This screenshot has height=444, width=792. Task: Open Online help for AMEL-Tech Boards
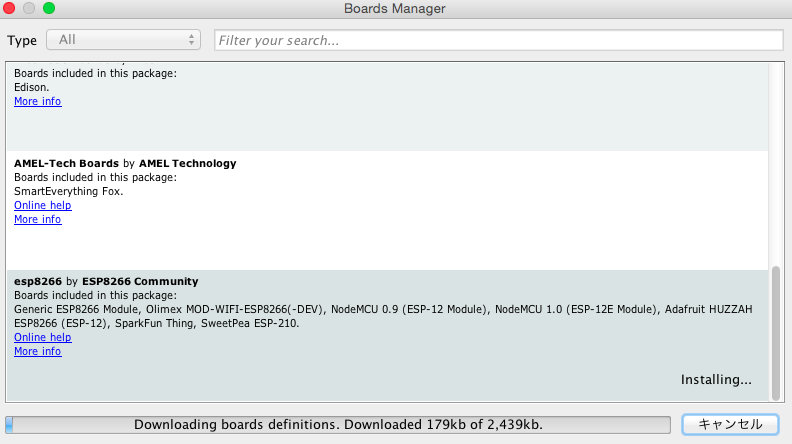click(42, 206)
